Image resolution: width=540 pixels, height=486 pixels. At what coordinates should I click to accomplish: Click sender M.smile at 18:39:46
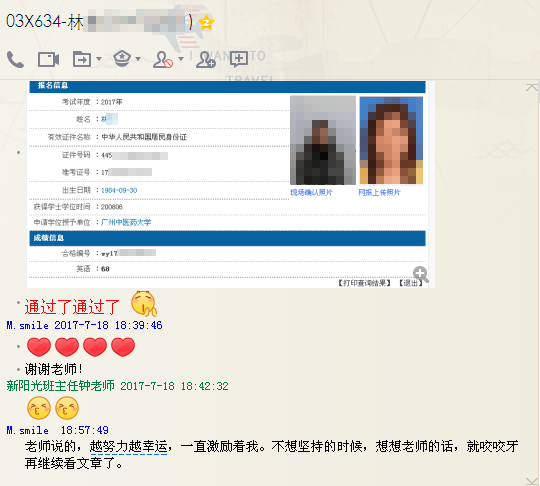27,325
